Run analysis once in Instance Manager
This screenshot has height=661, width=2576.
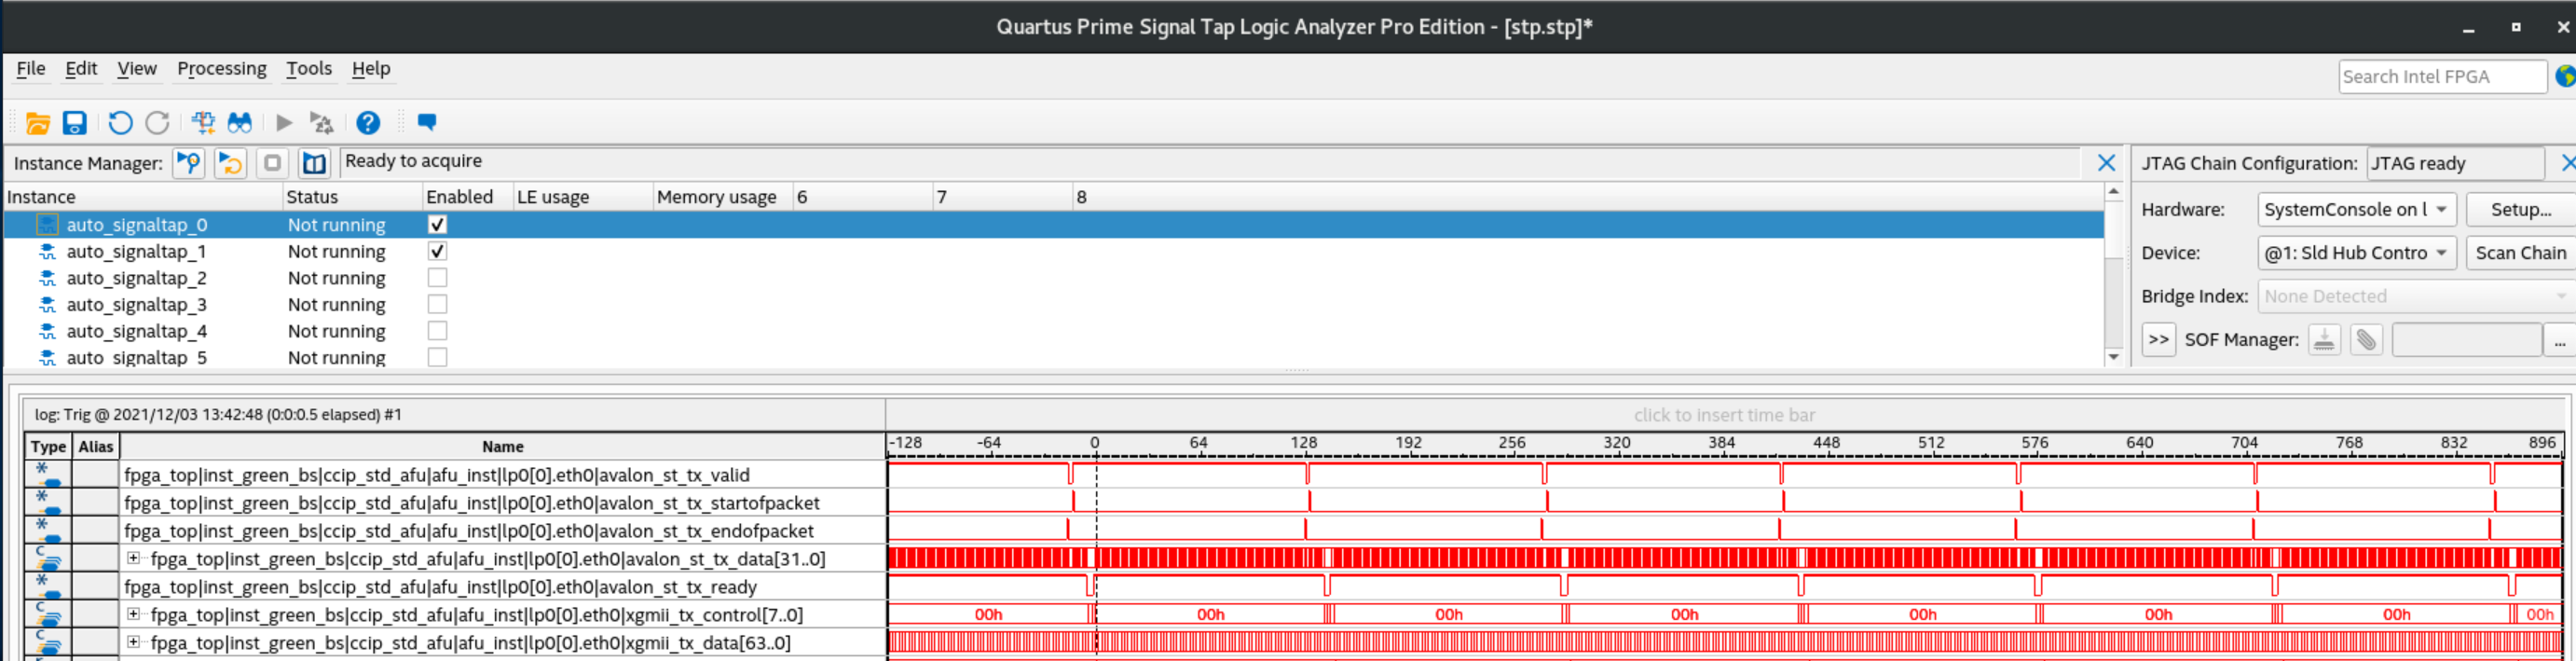tap(189, 163)
